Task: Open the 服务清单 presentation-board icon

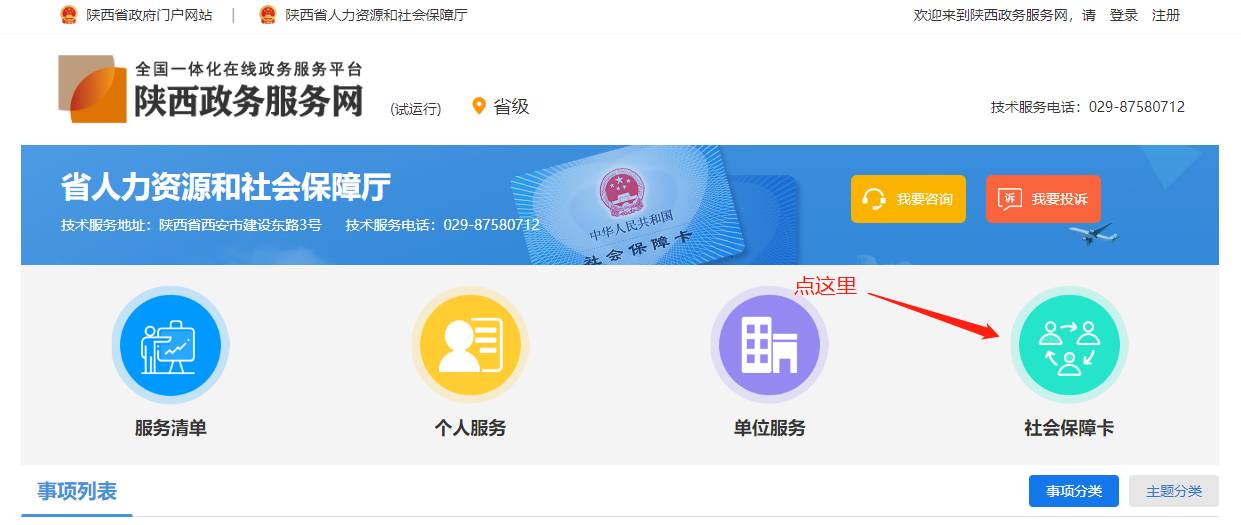Action: click(x=170, y=346)
